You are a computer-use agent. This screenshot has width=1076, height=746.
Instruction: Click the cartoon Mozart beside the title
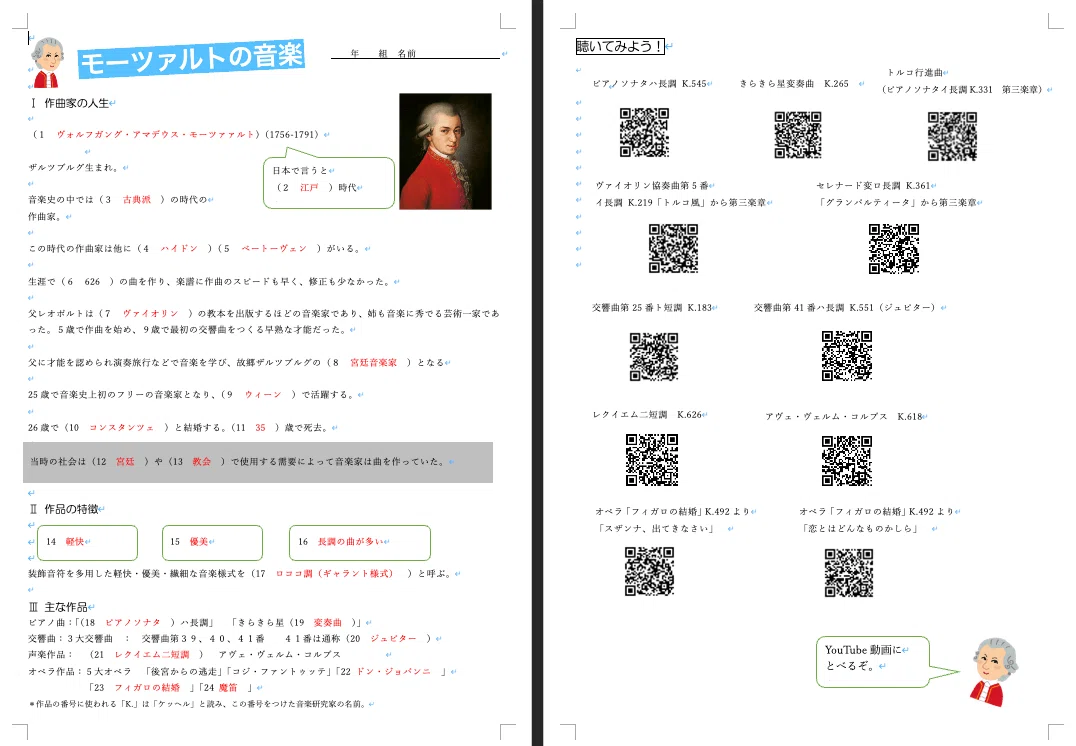click(48, 63)
